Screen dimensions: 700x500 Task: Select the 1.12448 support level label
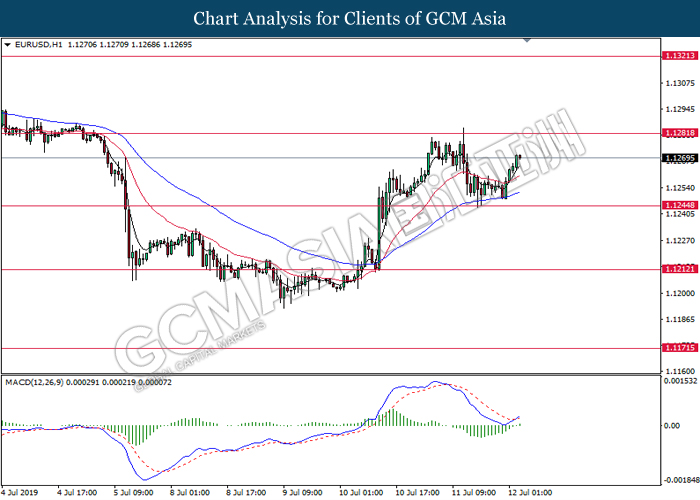coord(679,205)
